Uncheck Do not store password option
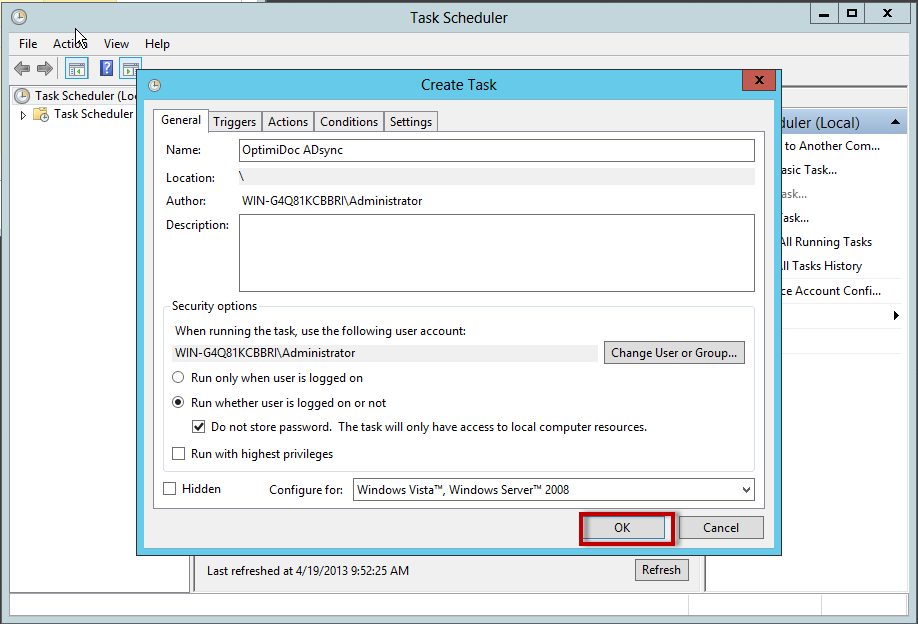Image resolution: width=918 pixels, height=624 pixels. [199, 427]
